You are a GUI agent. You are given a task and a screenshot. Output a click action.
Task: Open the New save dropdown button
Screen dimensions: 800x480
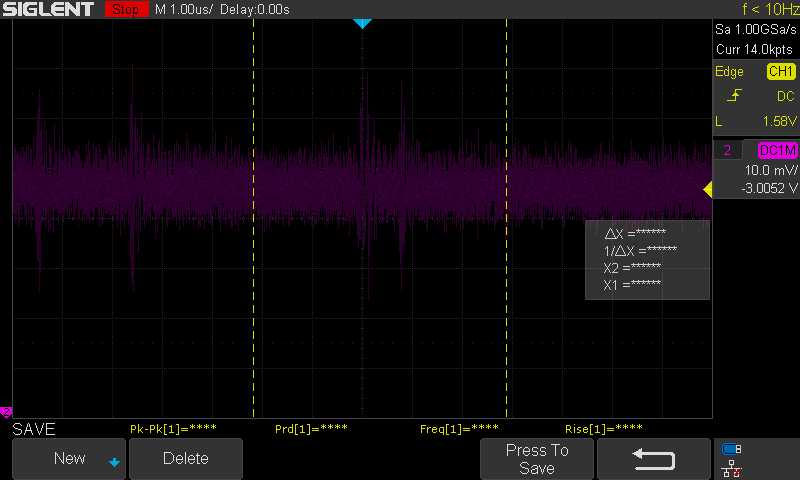tap(69, 459)
